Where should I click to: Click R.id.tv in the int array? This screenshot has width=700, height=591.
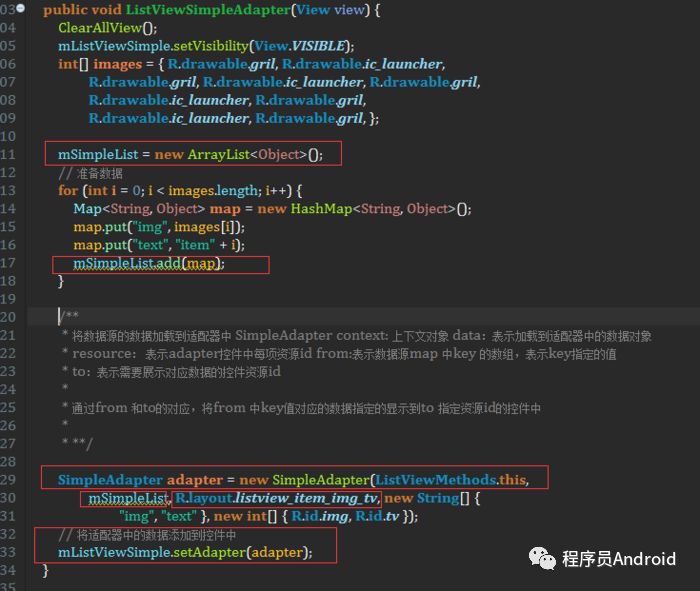(377, 516)
